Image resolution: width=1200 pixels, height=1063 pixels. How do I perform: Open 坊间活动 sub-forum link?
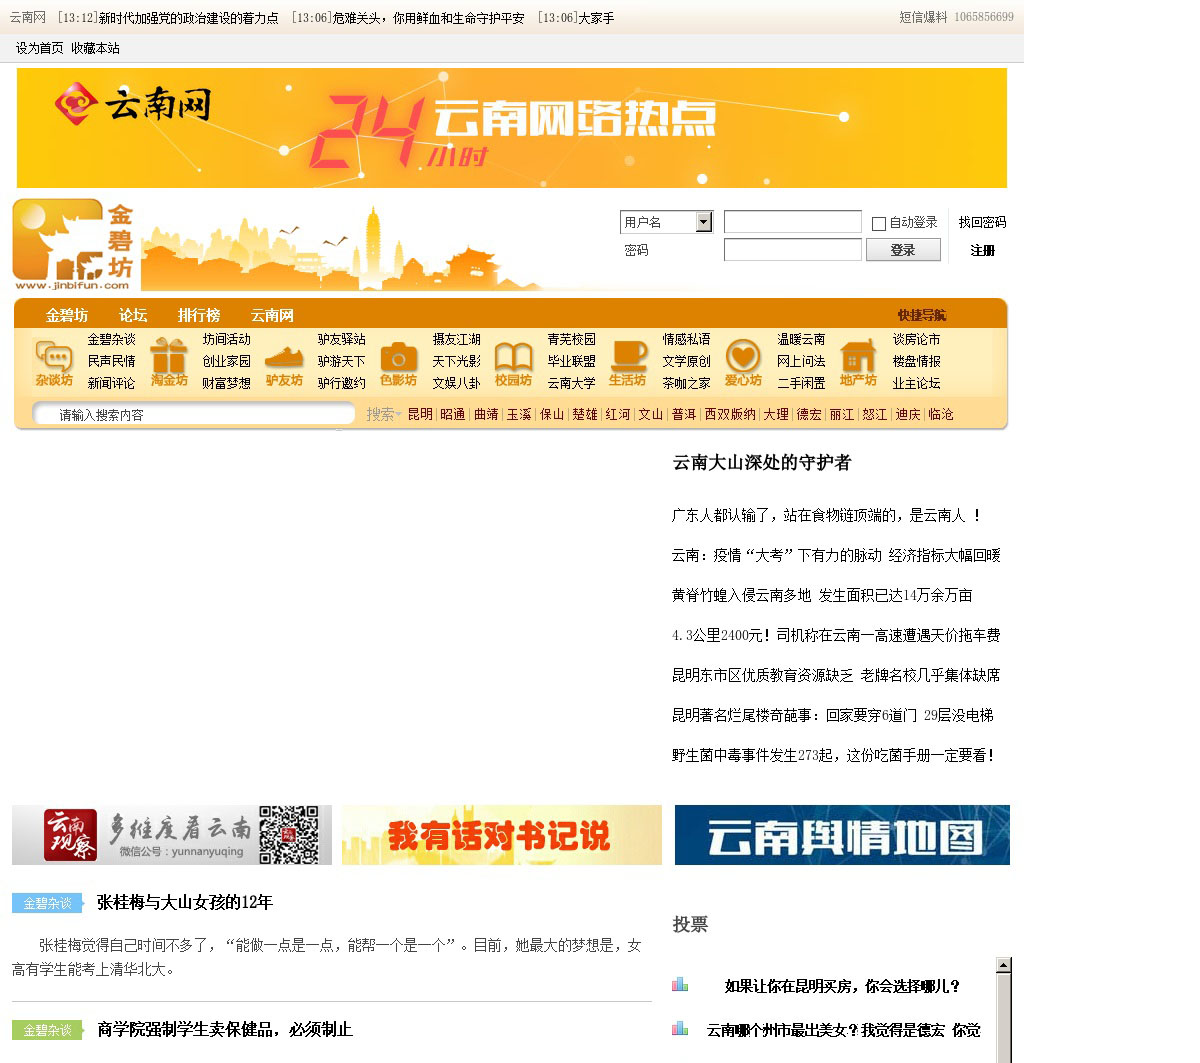pos(226,339)
